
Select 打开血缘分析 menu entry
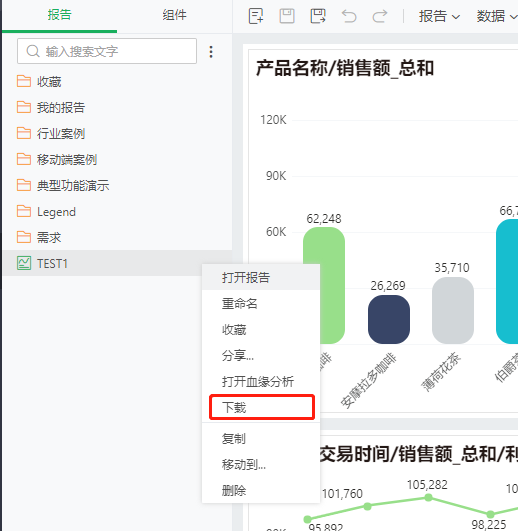(x=258, y=381)
